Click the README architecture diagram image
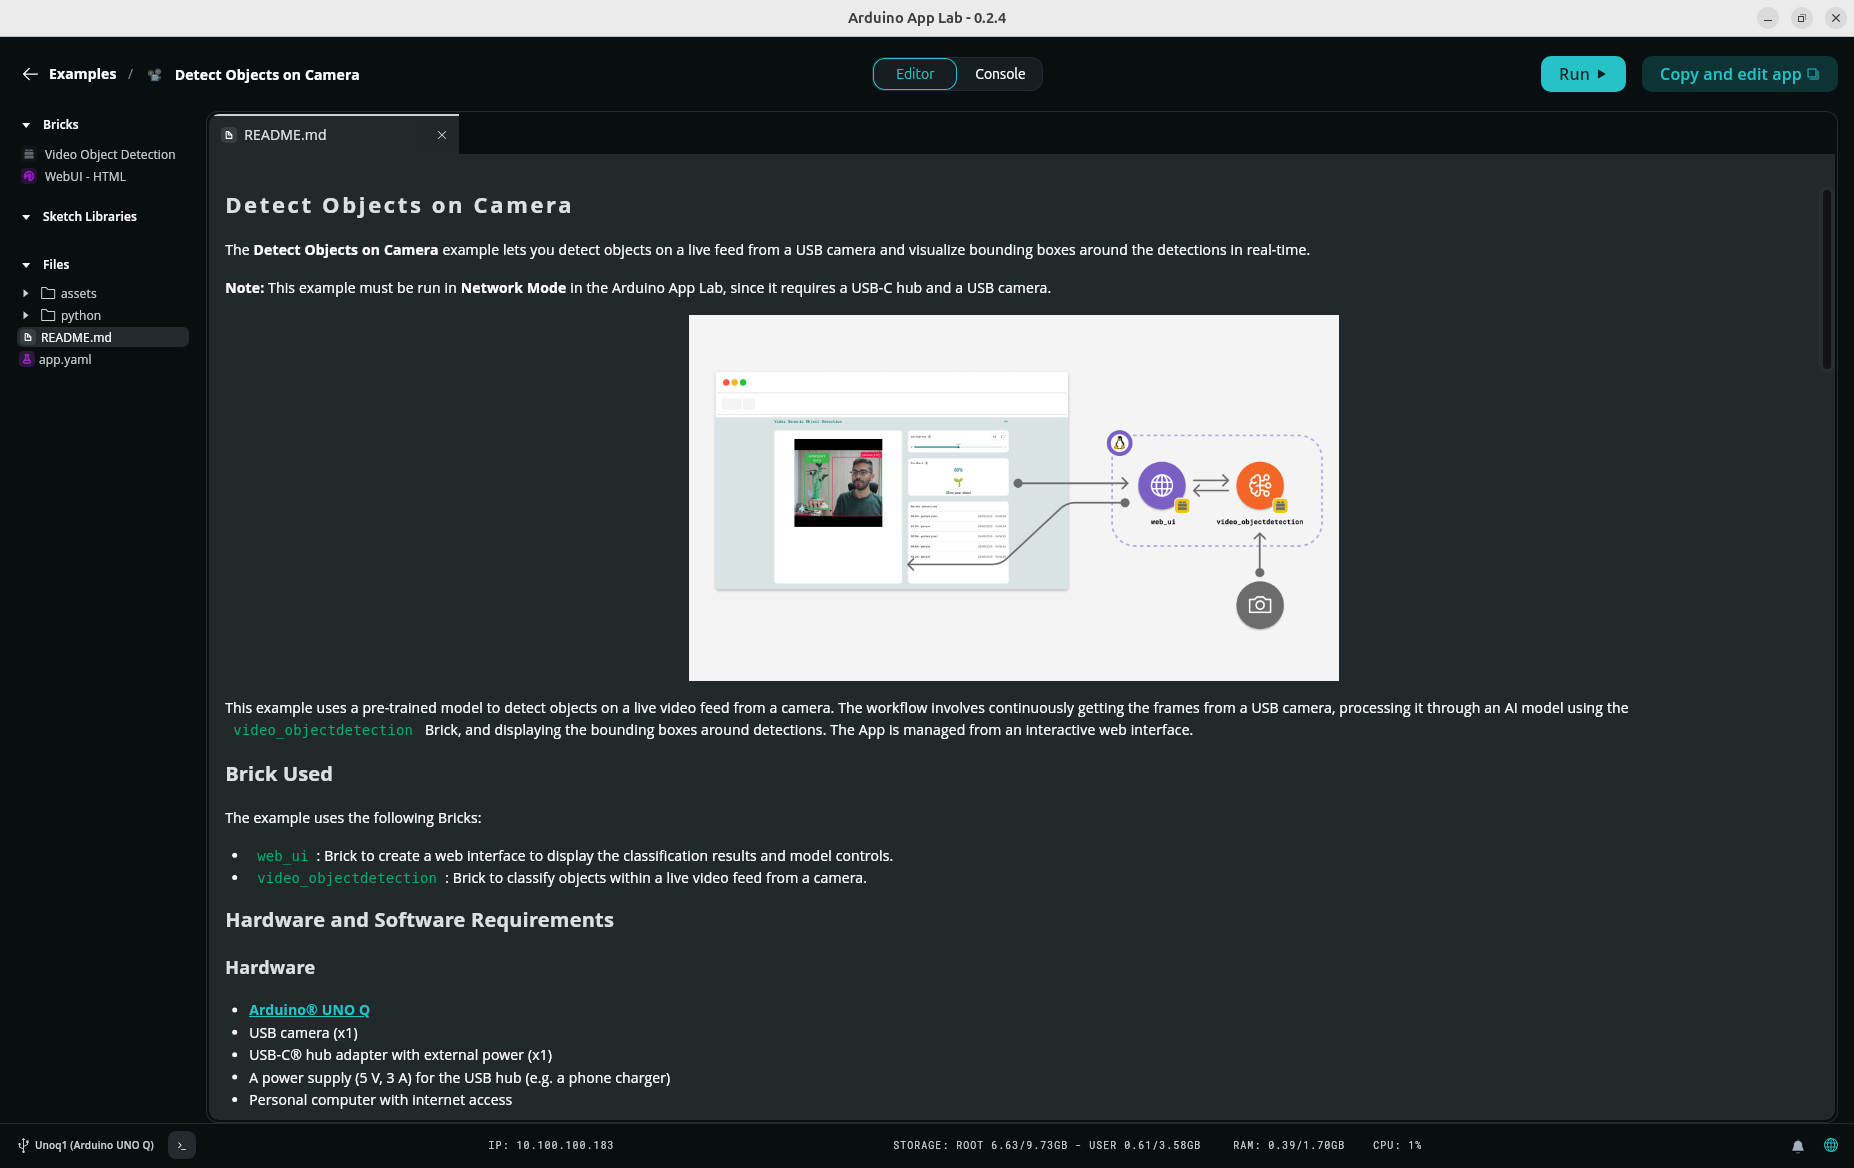 [x=1013, y=498]
